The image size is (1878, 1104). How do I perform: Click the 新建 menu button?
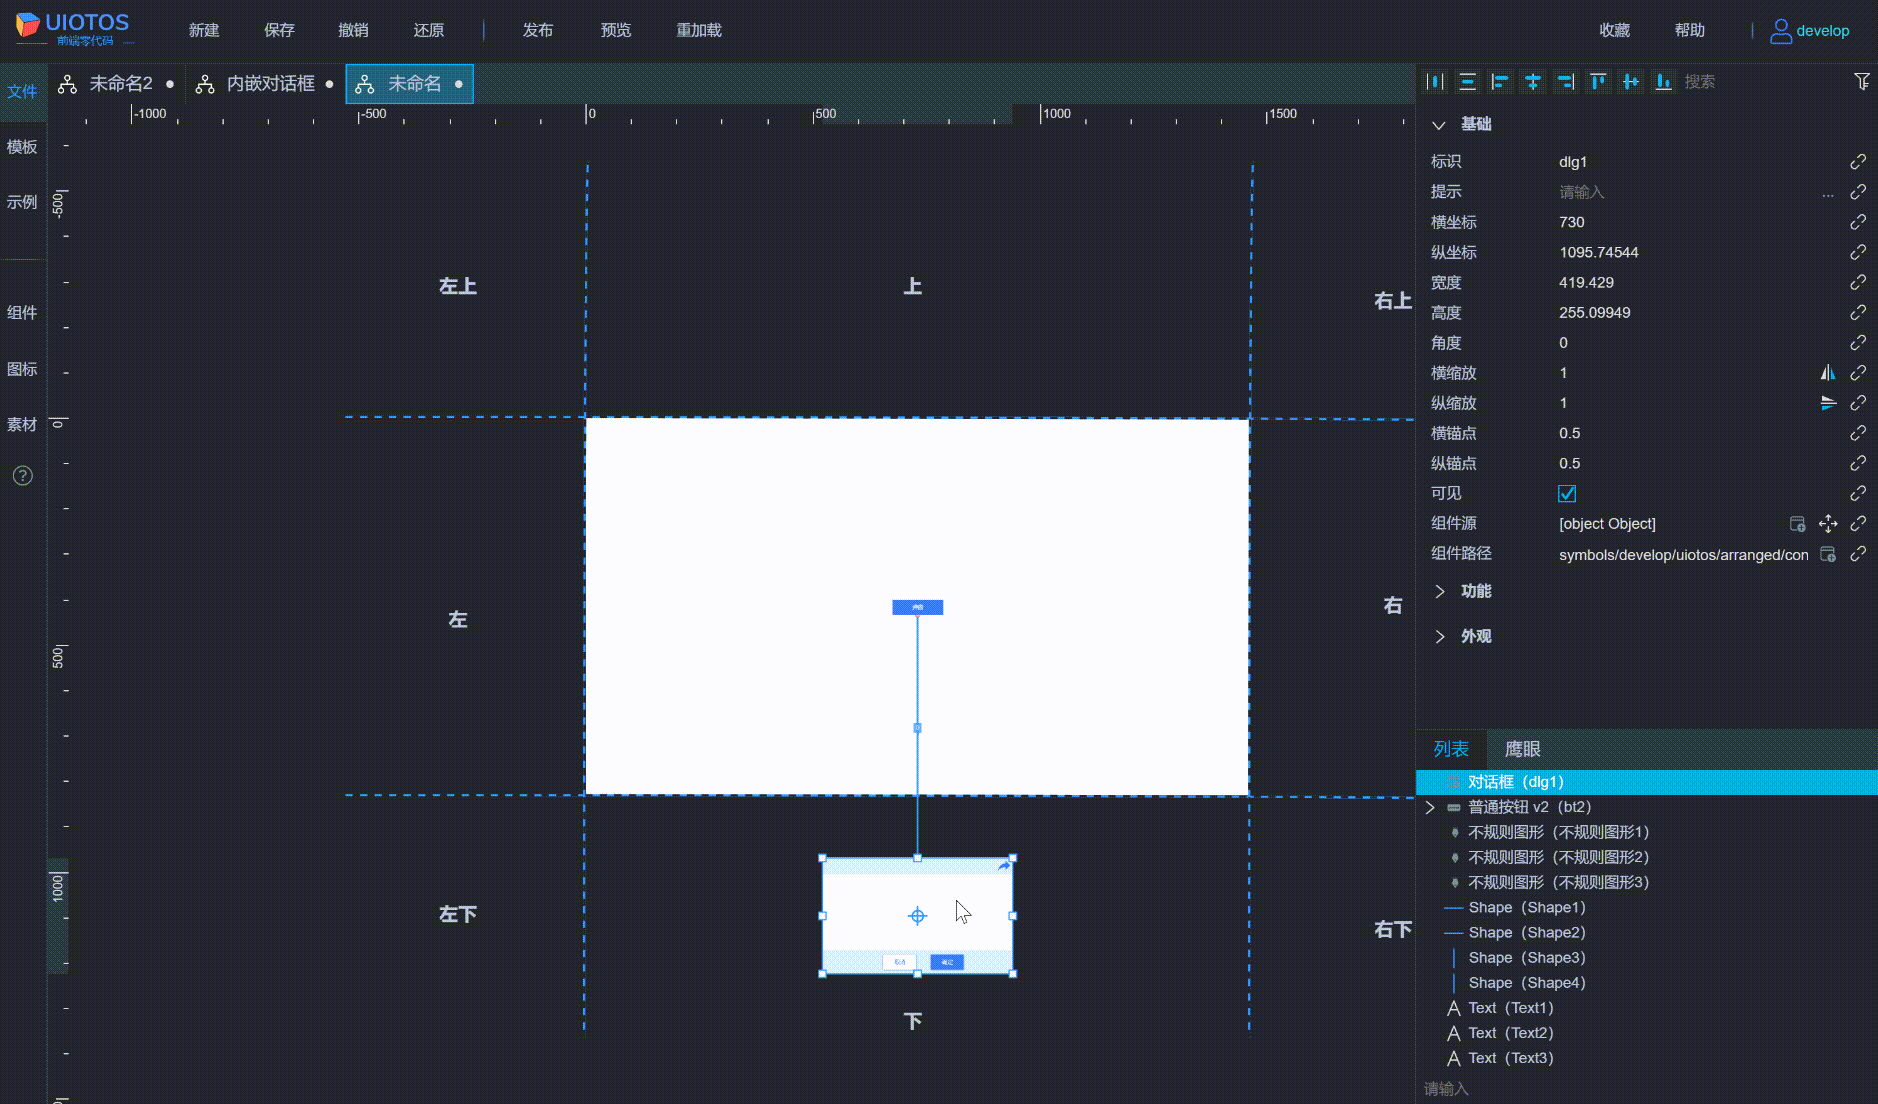(204, 31)
